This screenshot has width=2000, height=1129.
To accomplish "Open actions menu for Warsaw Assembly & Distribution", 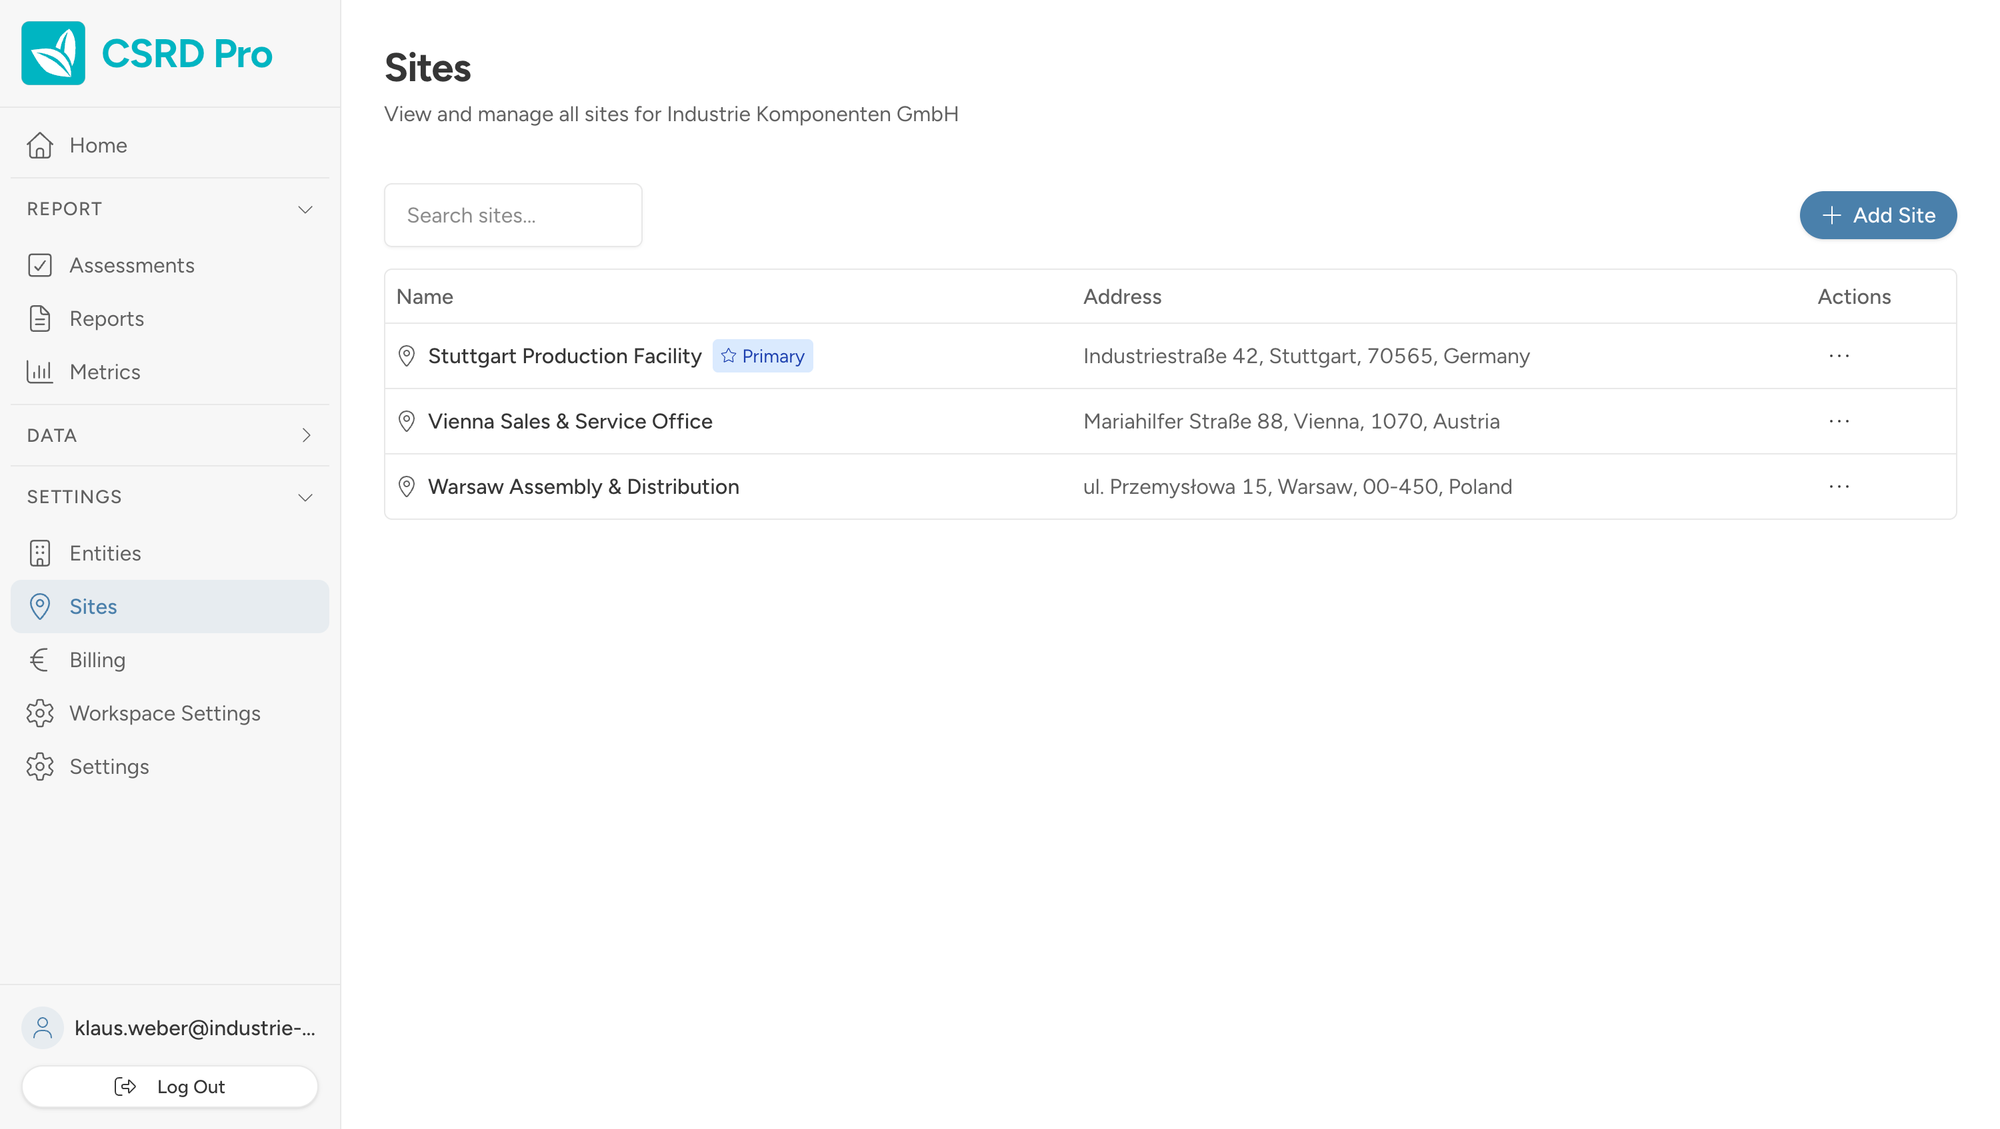I will [x=1839, y=487].
